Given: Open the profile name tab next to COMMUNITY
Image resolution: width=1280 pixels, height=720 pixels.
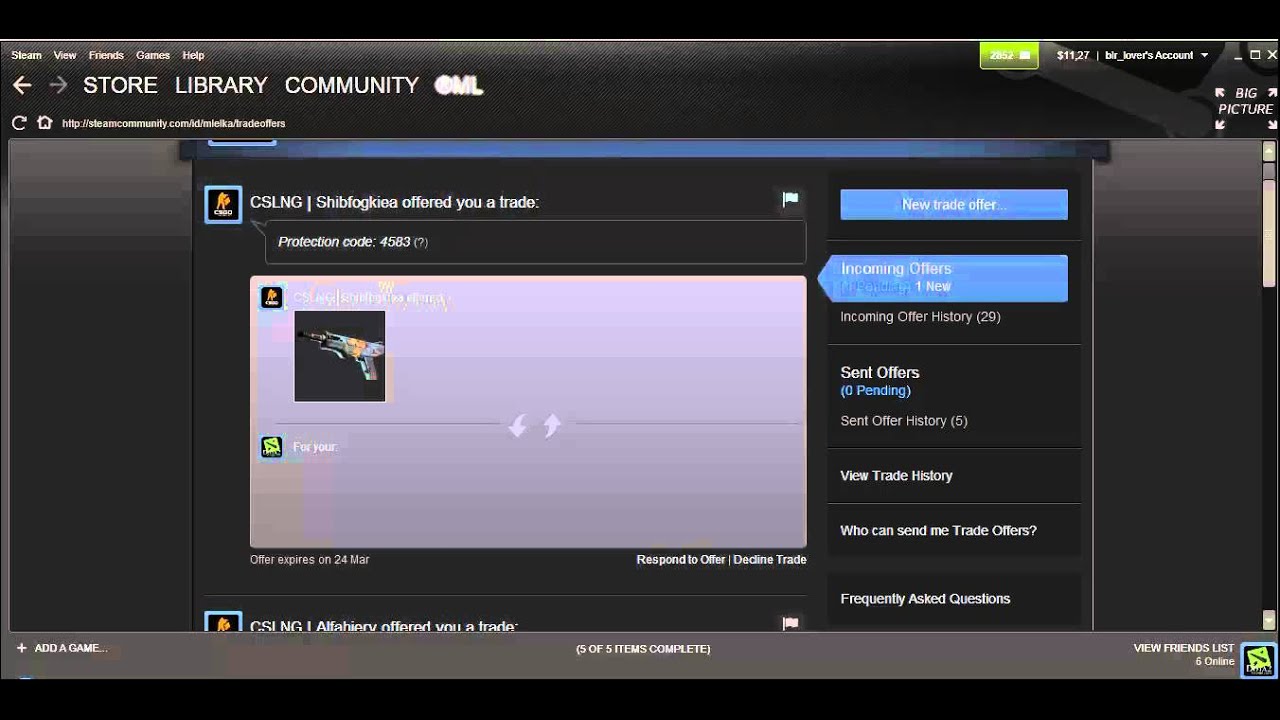Looking at the screenshot, I should point(459,85).
